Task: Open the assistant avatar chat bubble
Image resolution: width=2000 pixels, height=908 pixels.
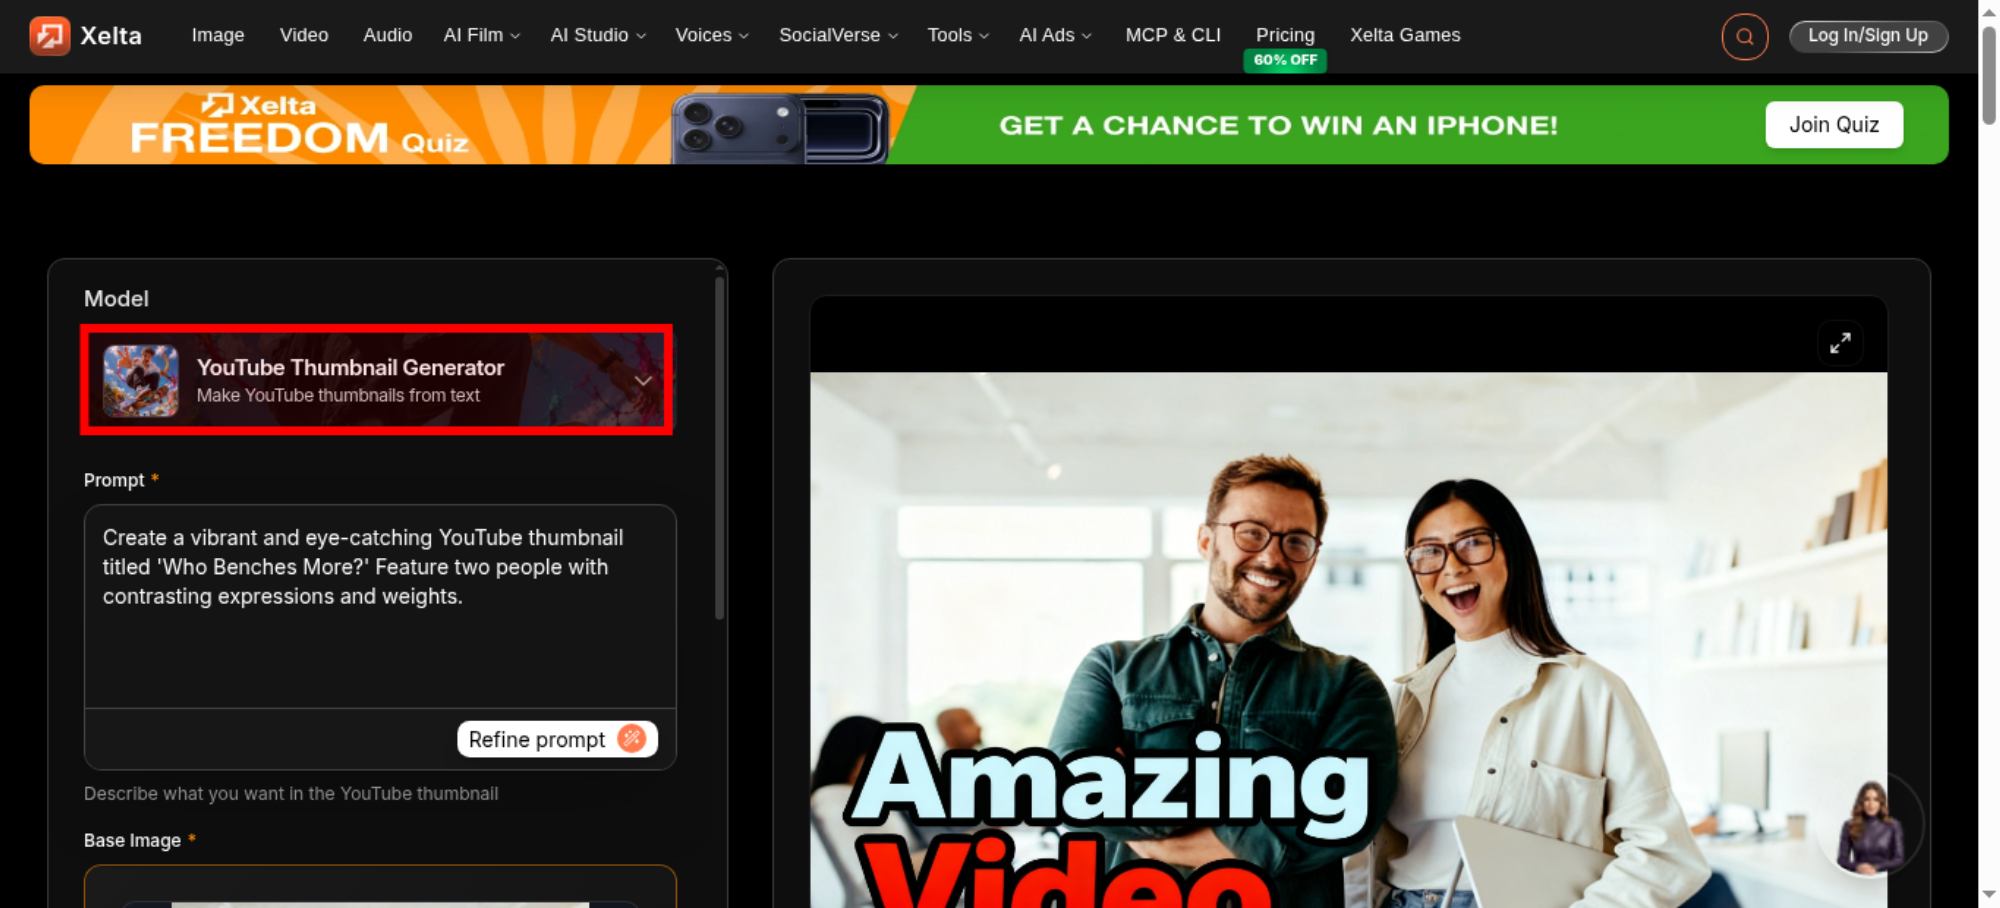Action: (1869, 827)
